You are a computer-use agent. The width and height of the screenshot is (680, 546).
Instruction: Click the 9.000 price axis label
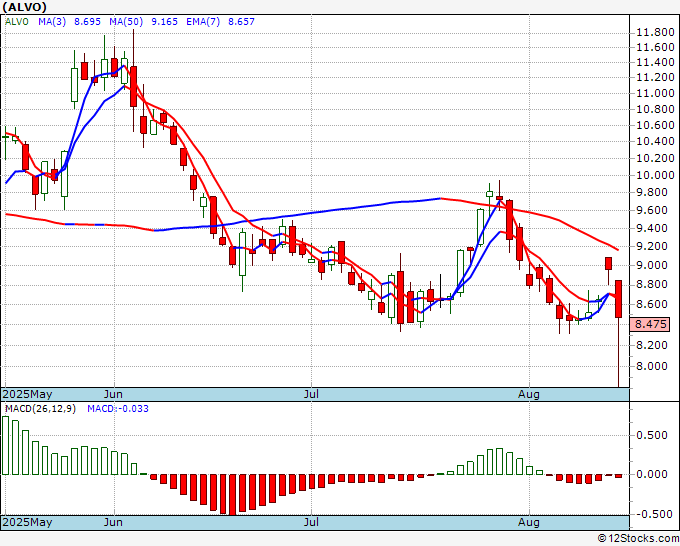tap(652, 265)
